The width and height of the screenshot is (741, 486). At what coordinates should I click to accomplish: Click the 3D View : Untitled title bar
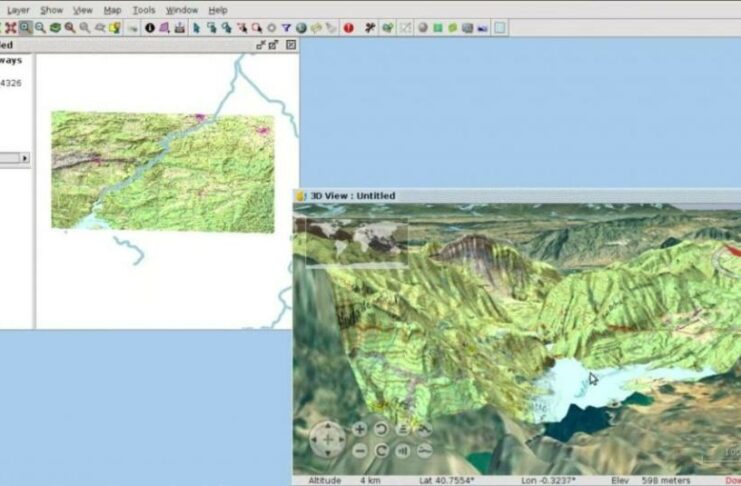pos(500,195)
